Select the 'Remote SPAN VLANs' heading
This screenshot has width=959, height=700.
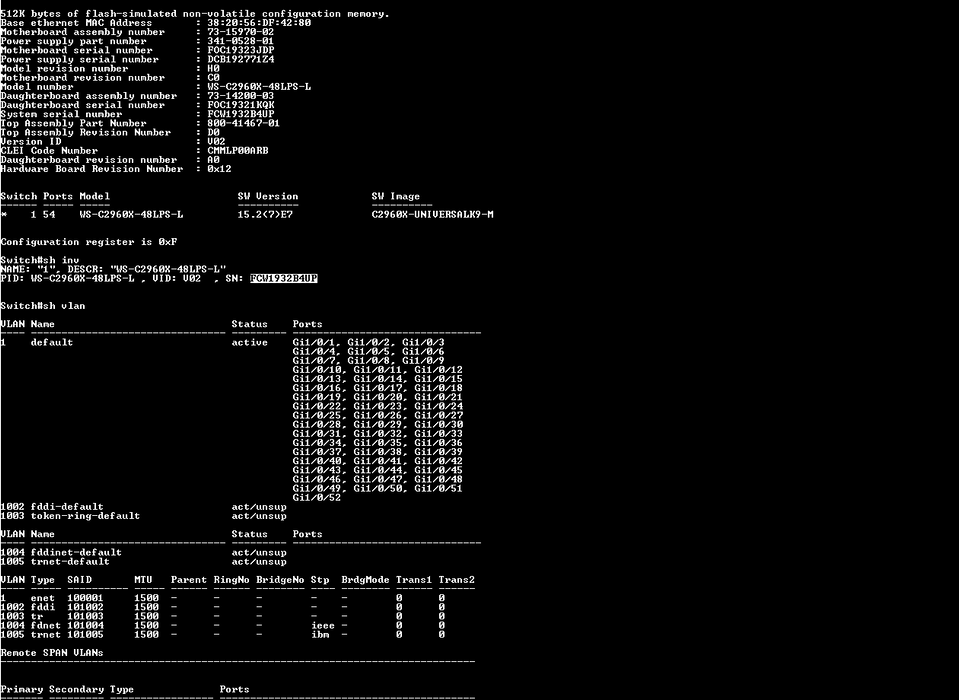(x=52, y=653)
